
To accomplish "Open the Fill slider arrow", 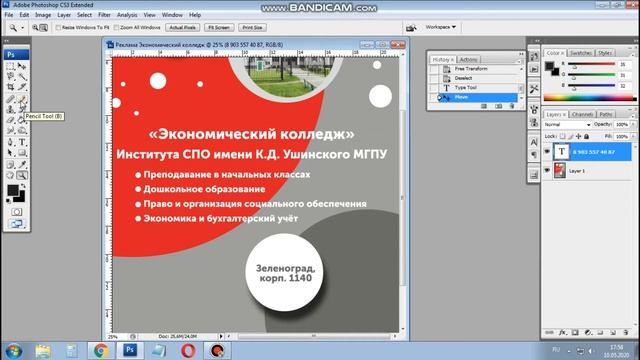I will [x=633, y=136].
